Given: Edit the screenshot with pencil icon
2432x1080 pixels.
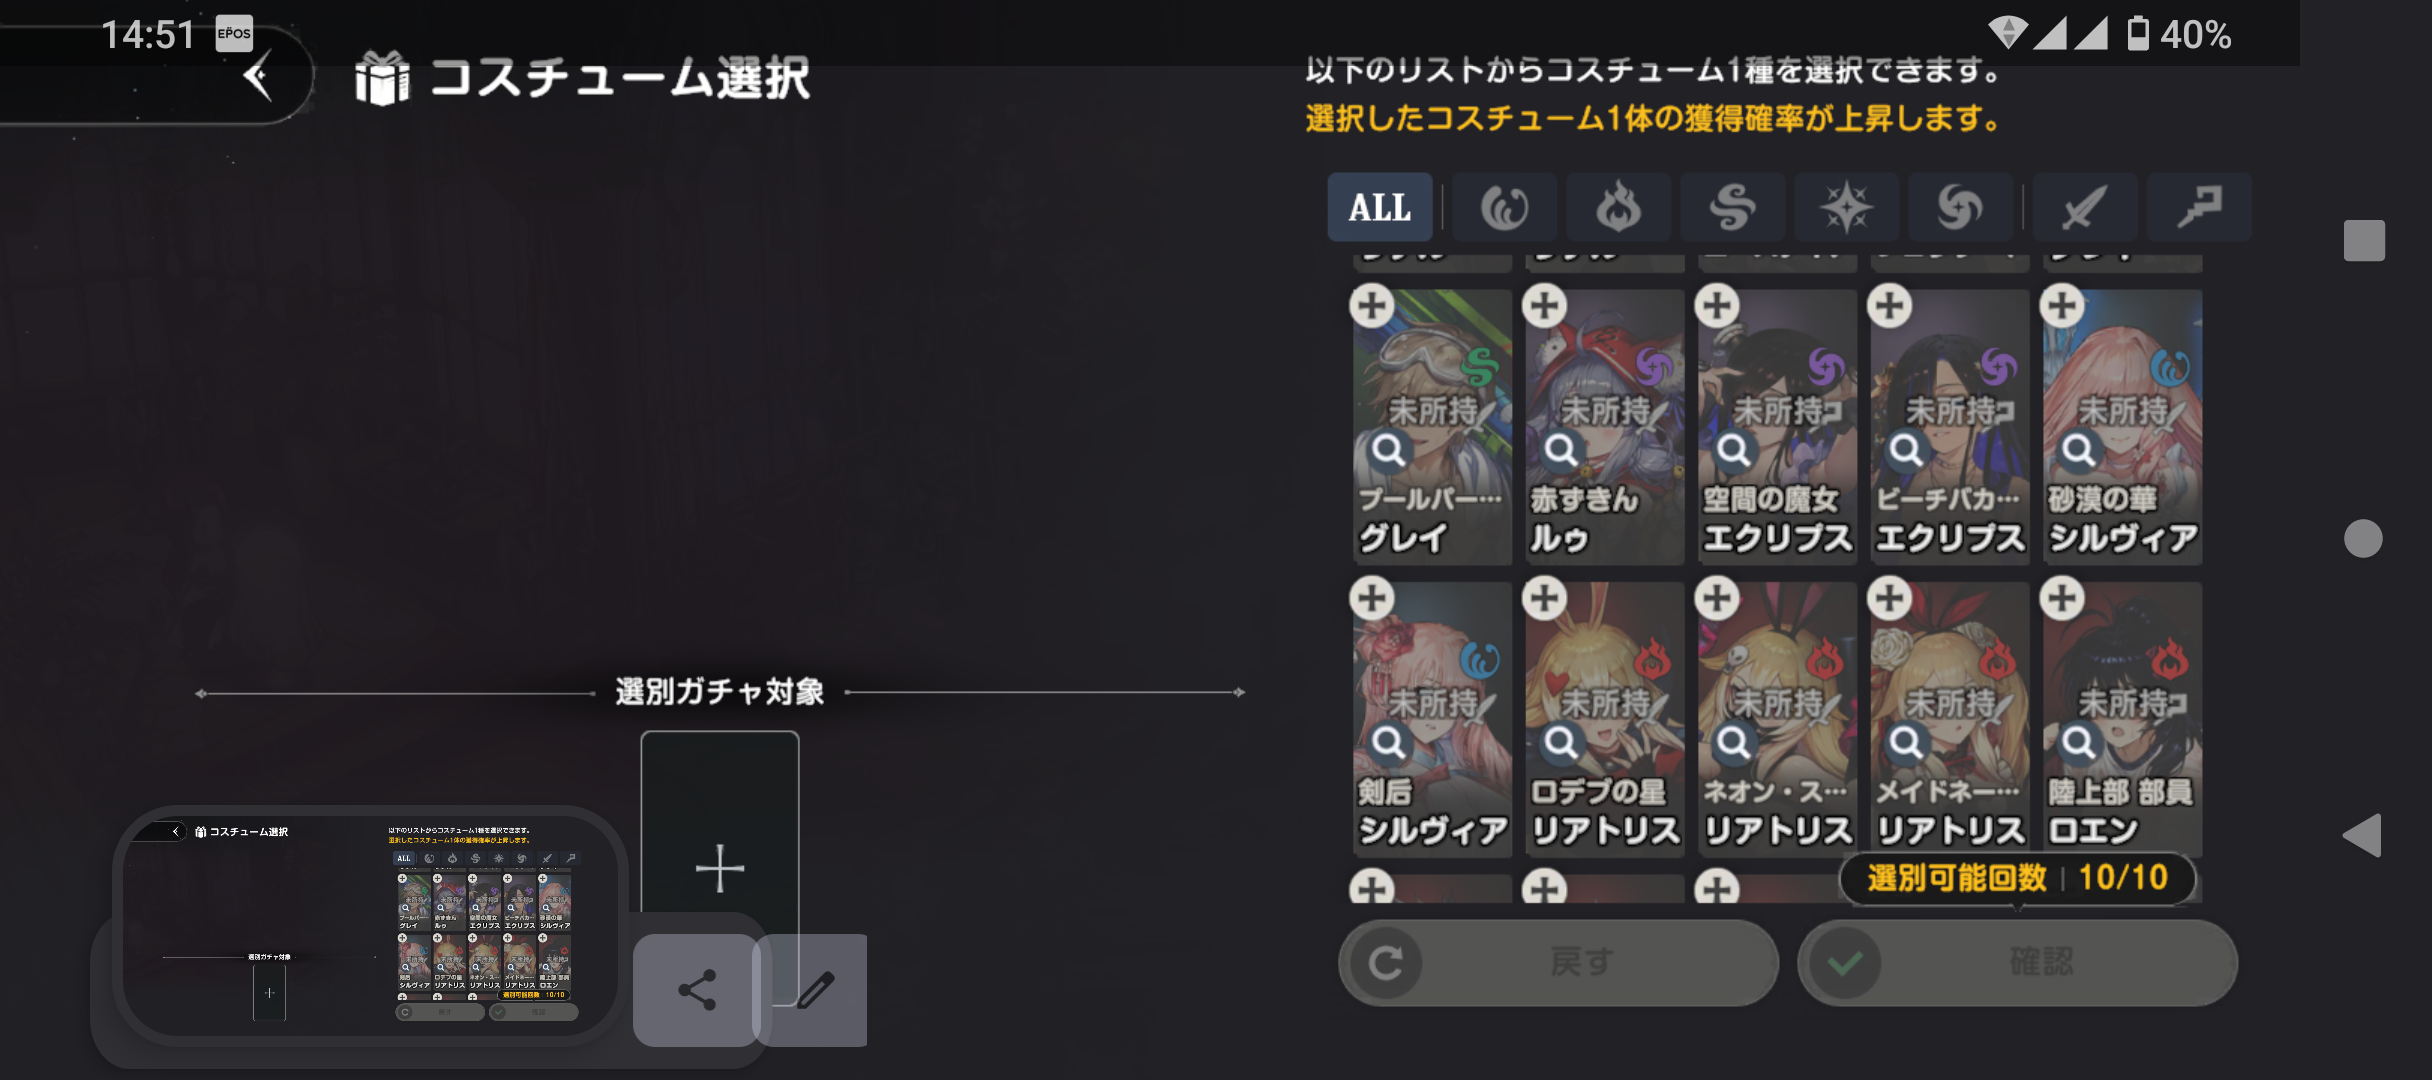Looking at the screenshot, I should click(815, 990).
